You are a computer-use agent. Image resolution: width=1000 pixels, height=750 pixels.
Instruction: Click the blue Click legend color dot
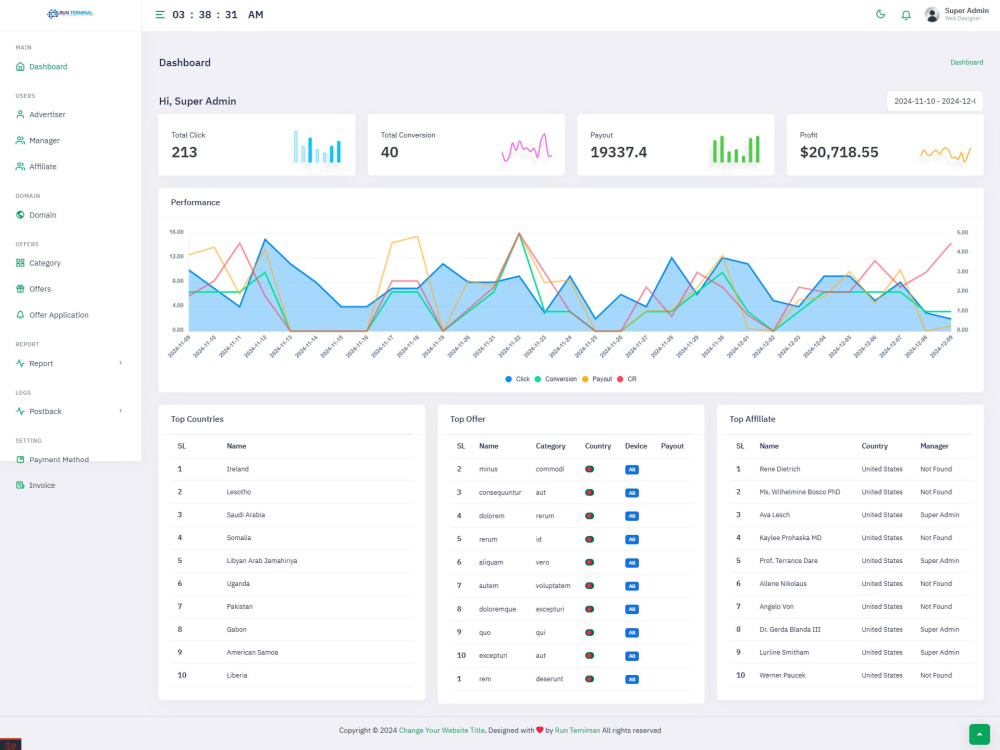tap(508, 379)
